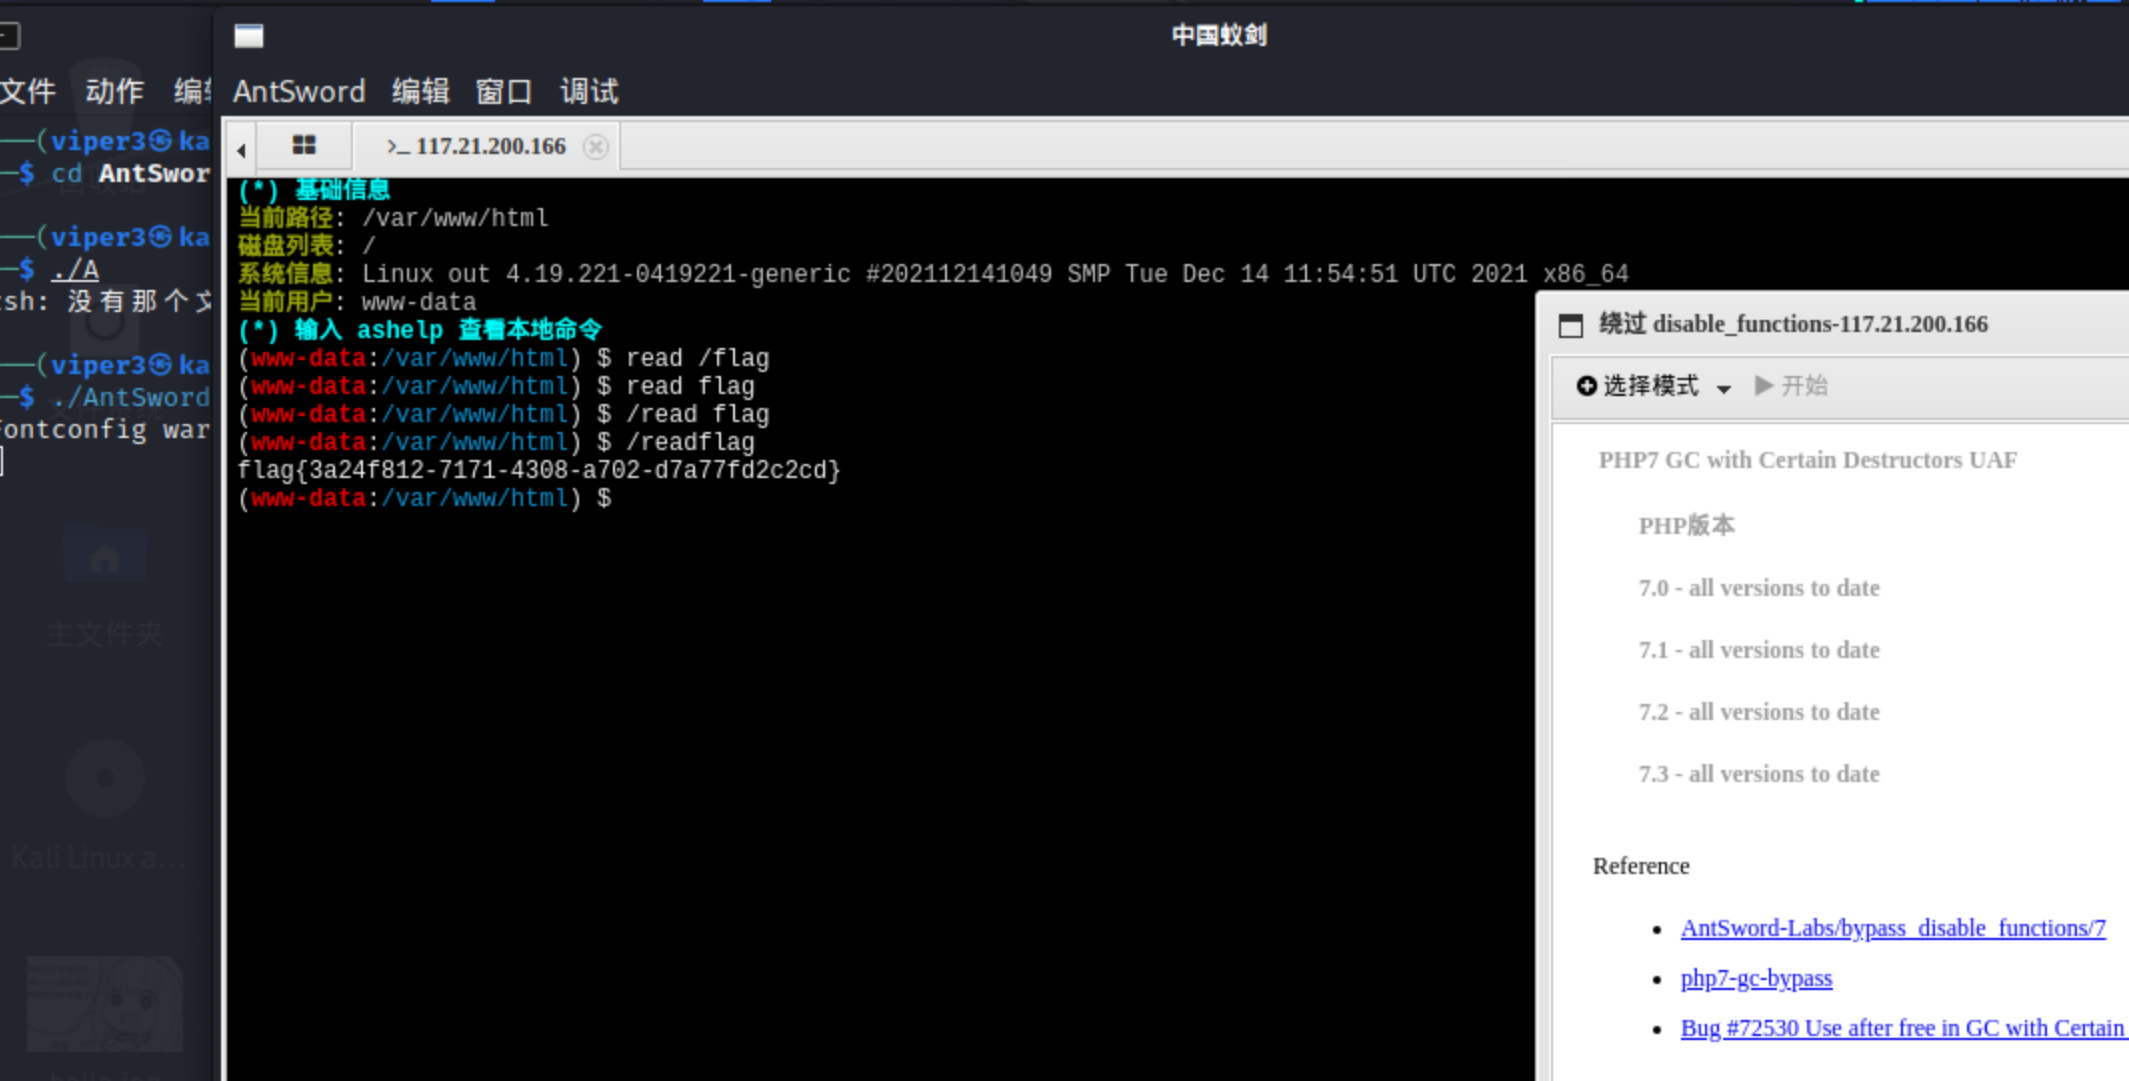Select the '7.0 - all versions to date' text
2129x1081 pixels.
pos(1759,588)
